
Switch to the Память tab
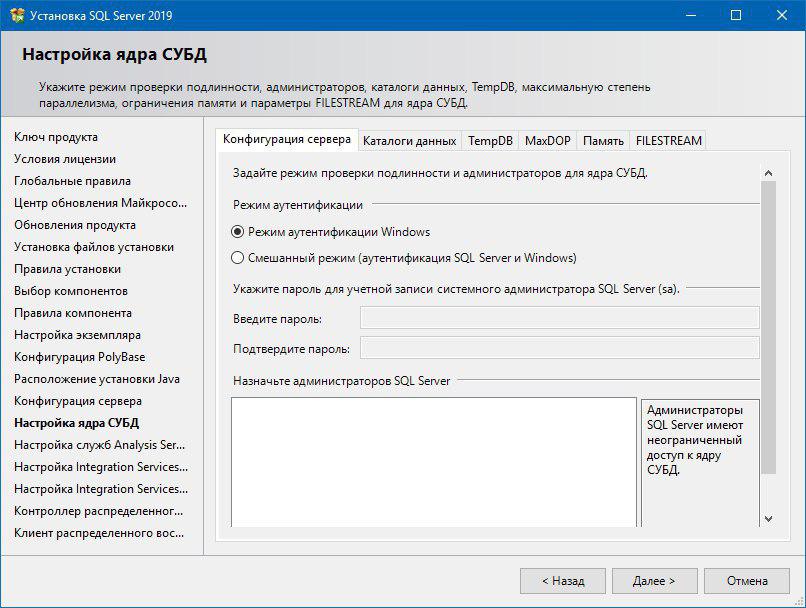point(603,141)
